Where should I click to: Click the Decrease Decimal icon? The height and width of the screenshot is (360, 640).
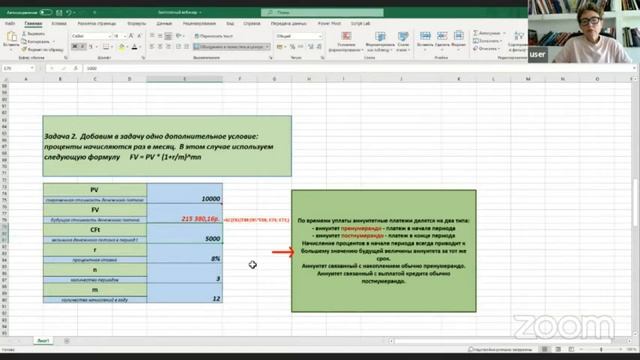[x=319, y=47]
